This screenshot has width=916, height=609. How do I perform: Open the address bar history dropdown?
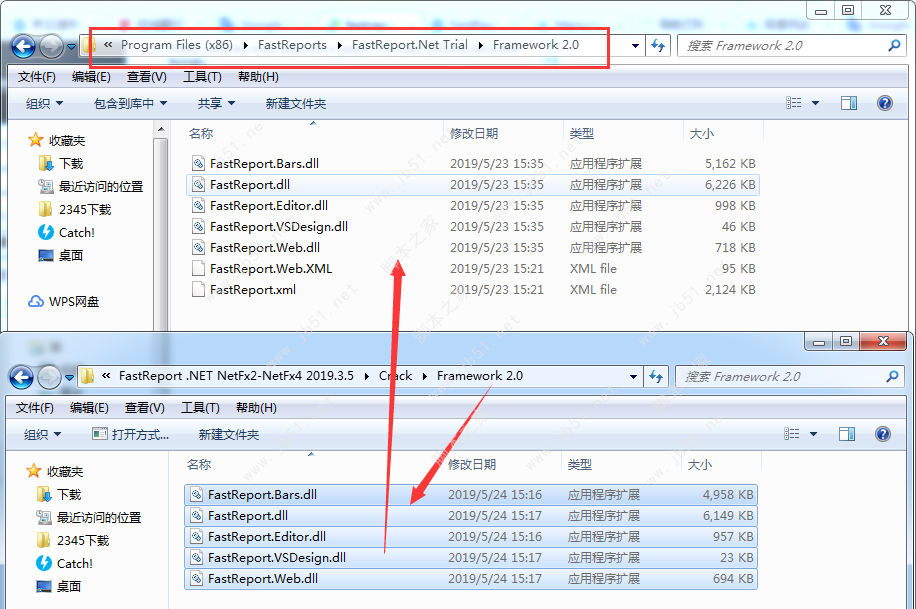[634, 46]
